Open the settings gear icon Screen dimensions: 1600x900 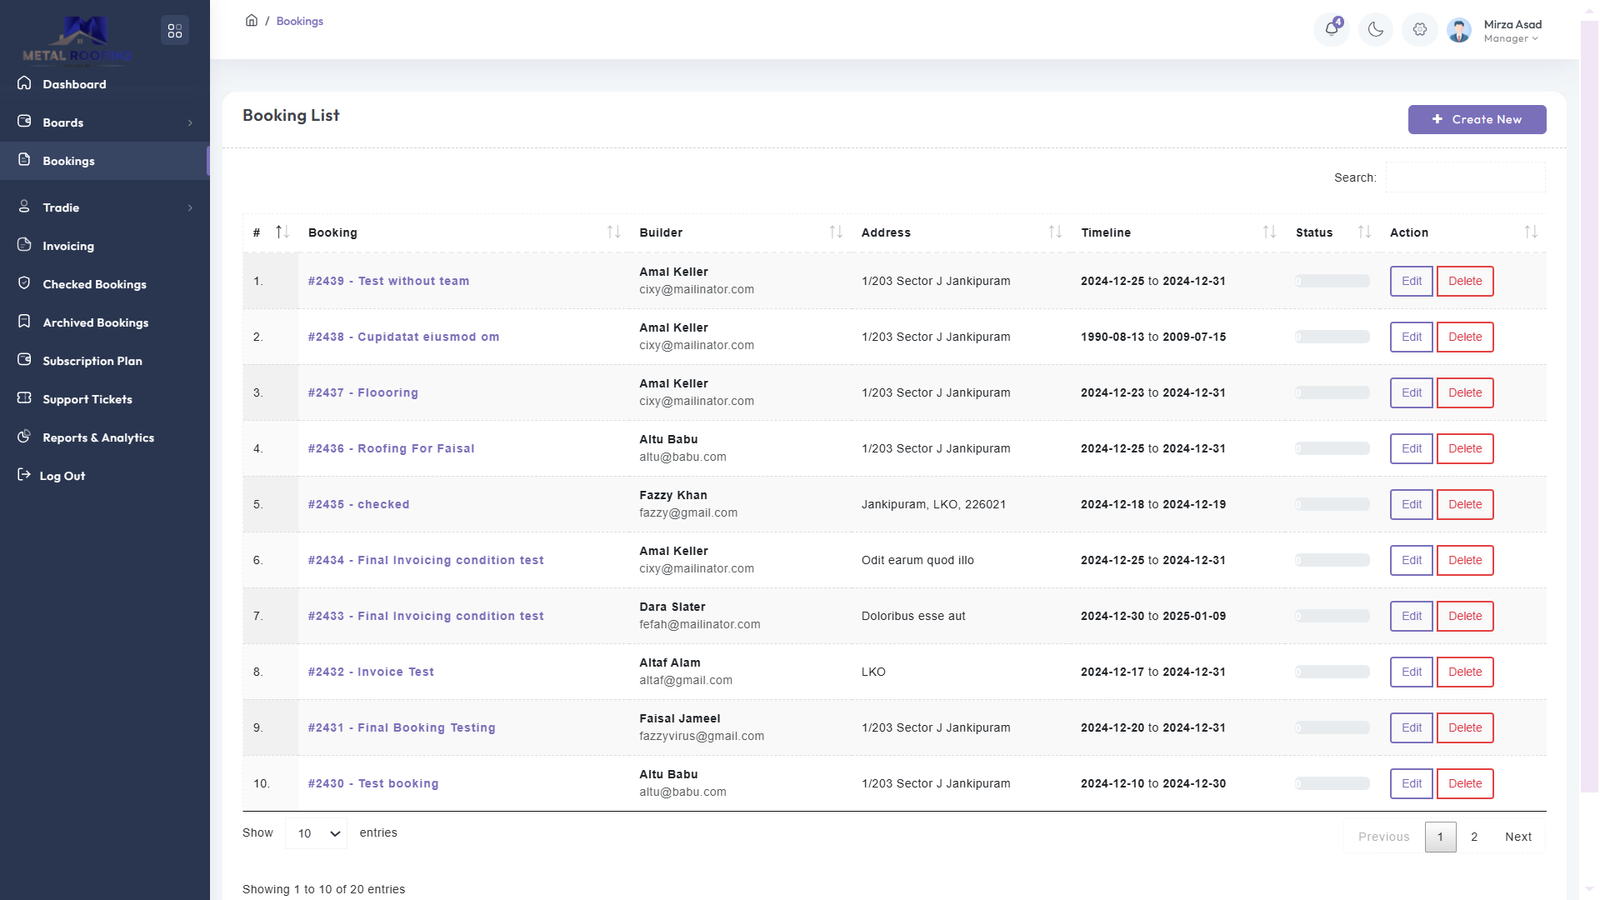tap(1420, 30)
